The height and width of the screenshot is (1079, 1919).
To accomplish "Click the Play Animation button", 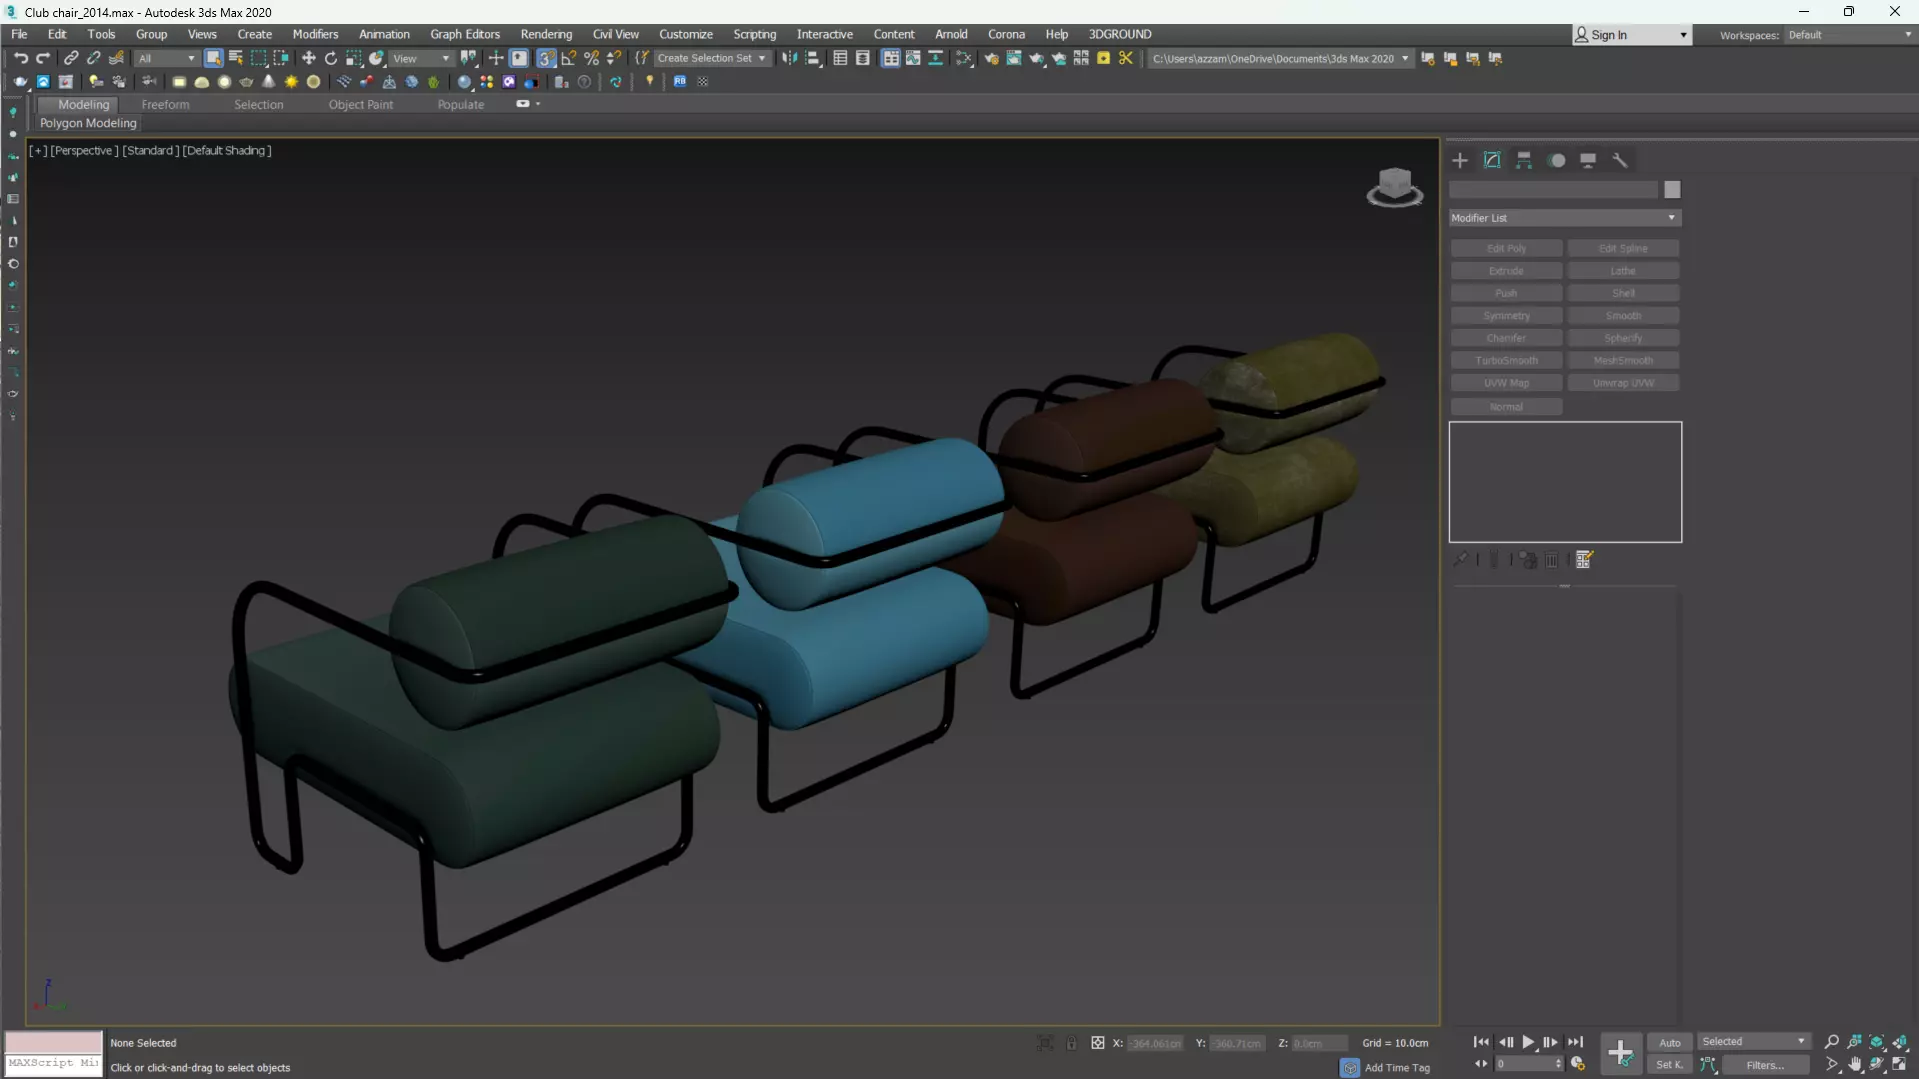I will (x=1528, y=1042).
